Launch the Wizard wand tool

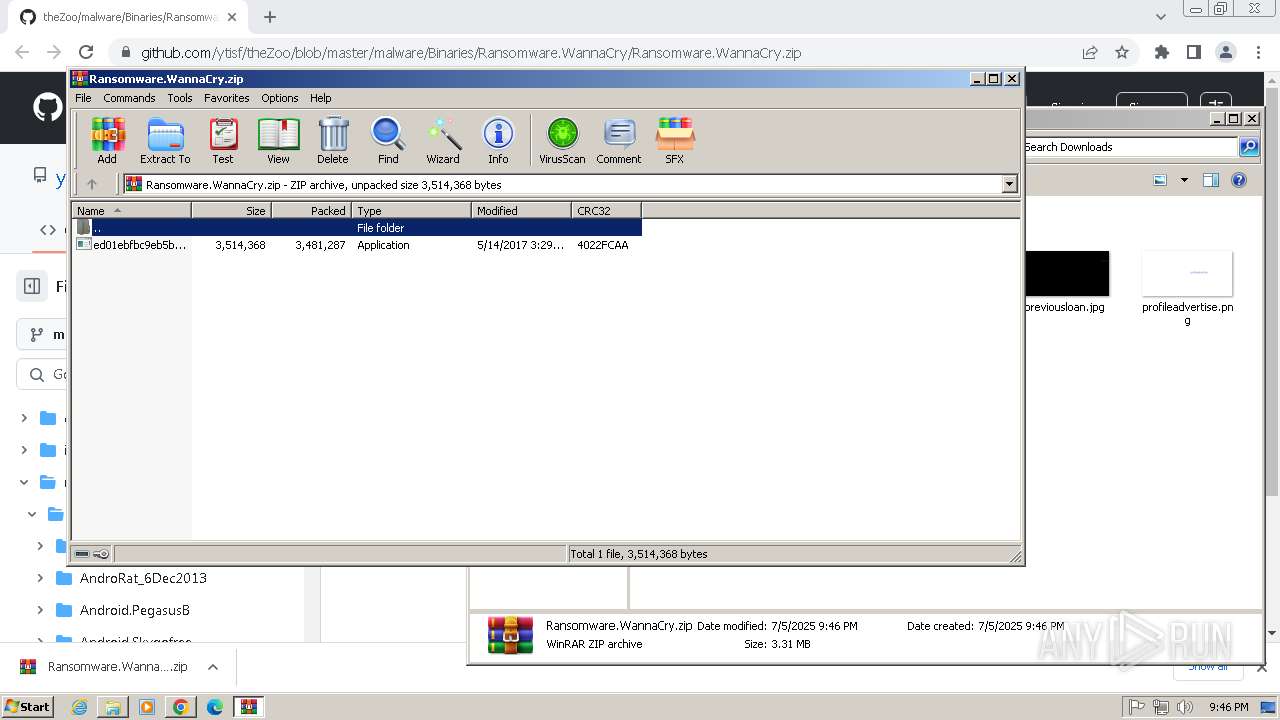(443, 140)
